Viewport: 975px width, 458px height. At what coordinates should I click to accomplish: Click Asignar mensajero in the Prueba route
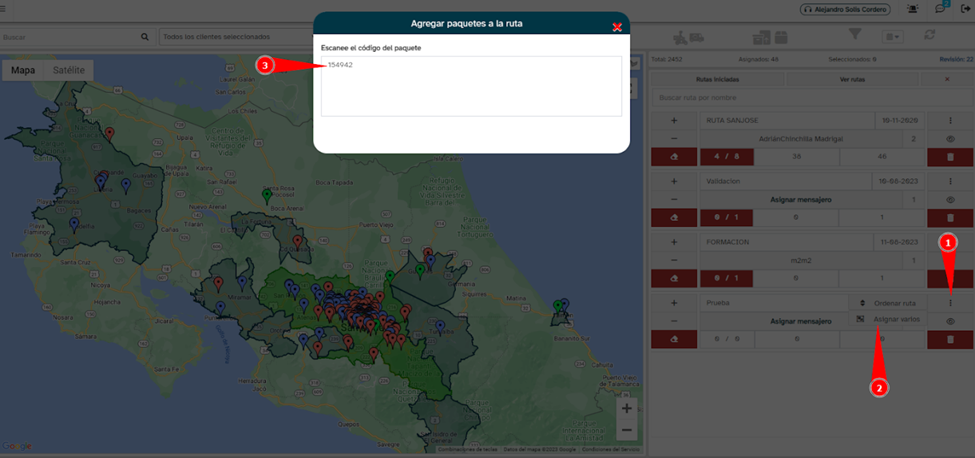click(801, 321)
